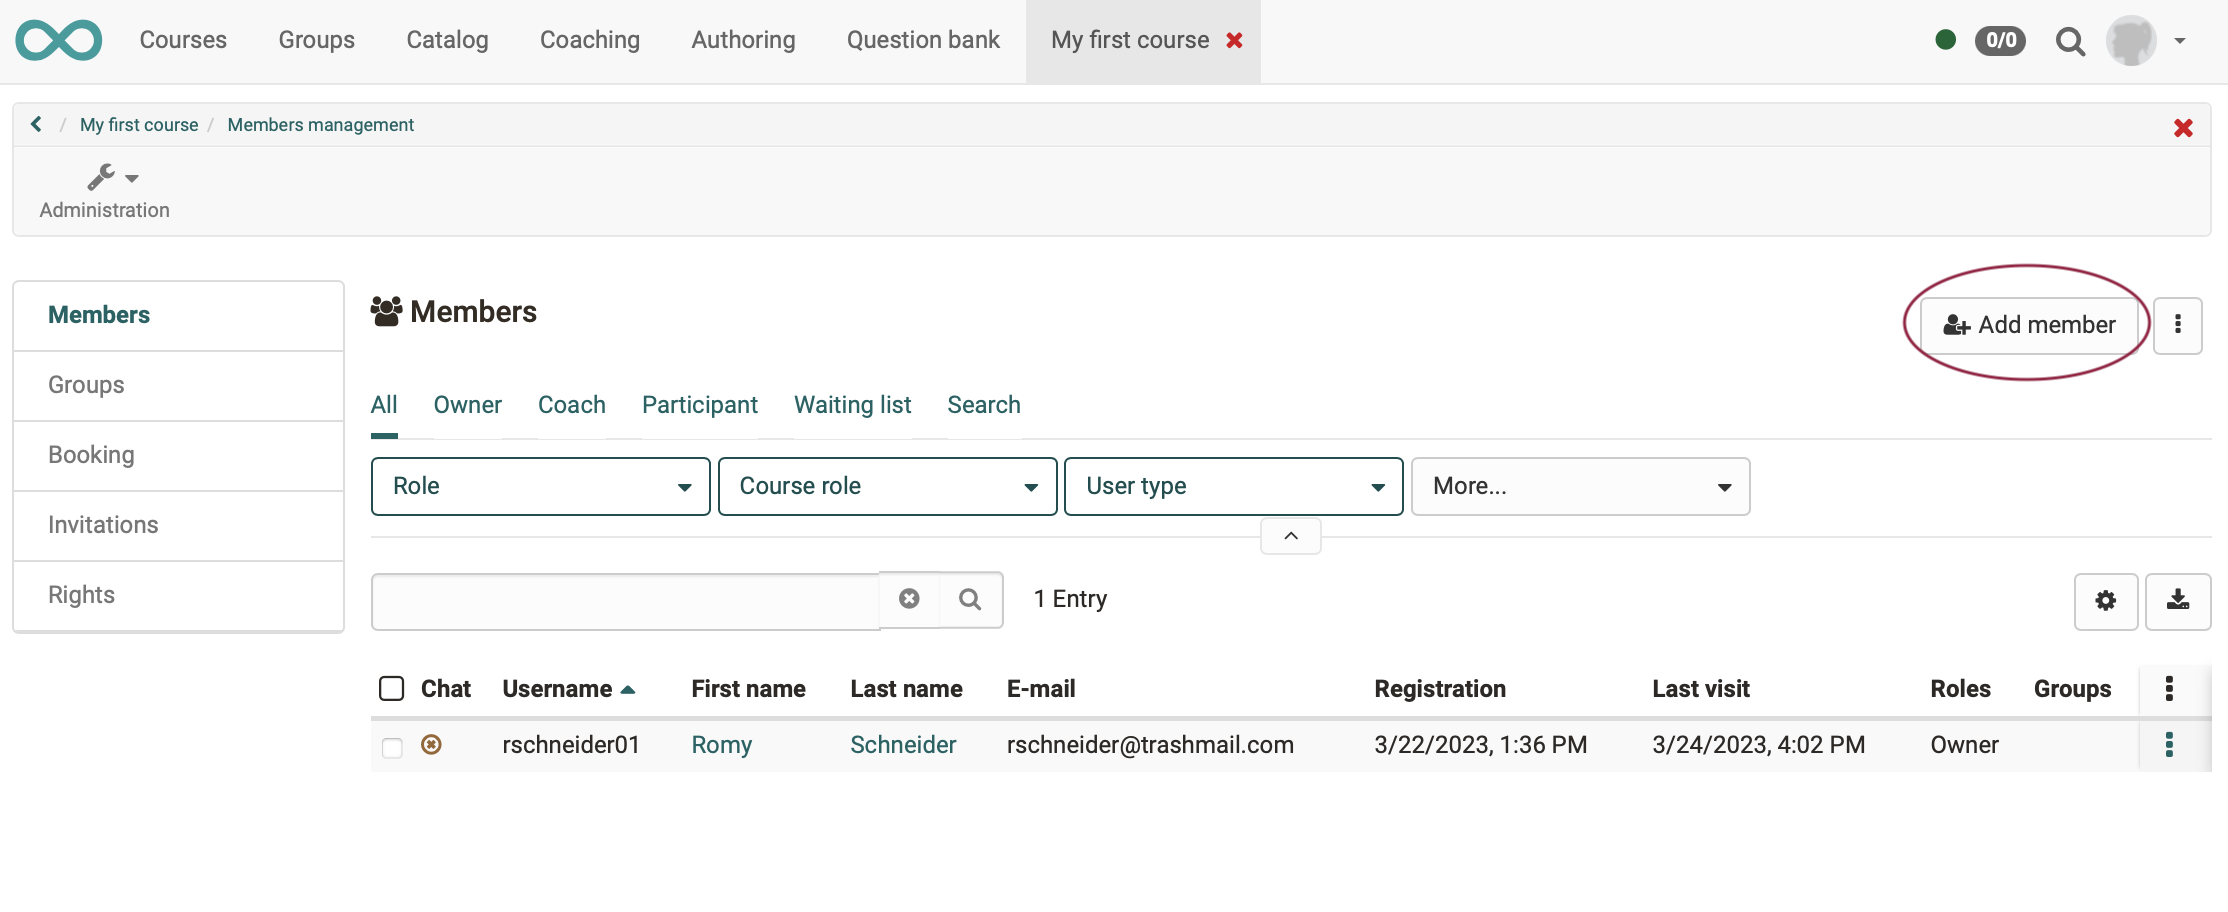
Task: Click the Add member button
Action: click(2028, 325)
